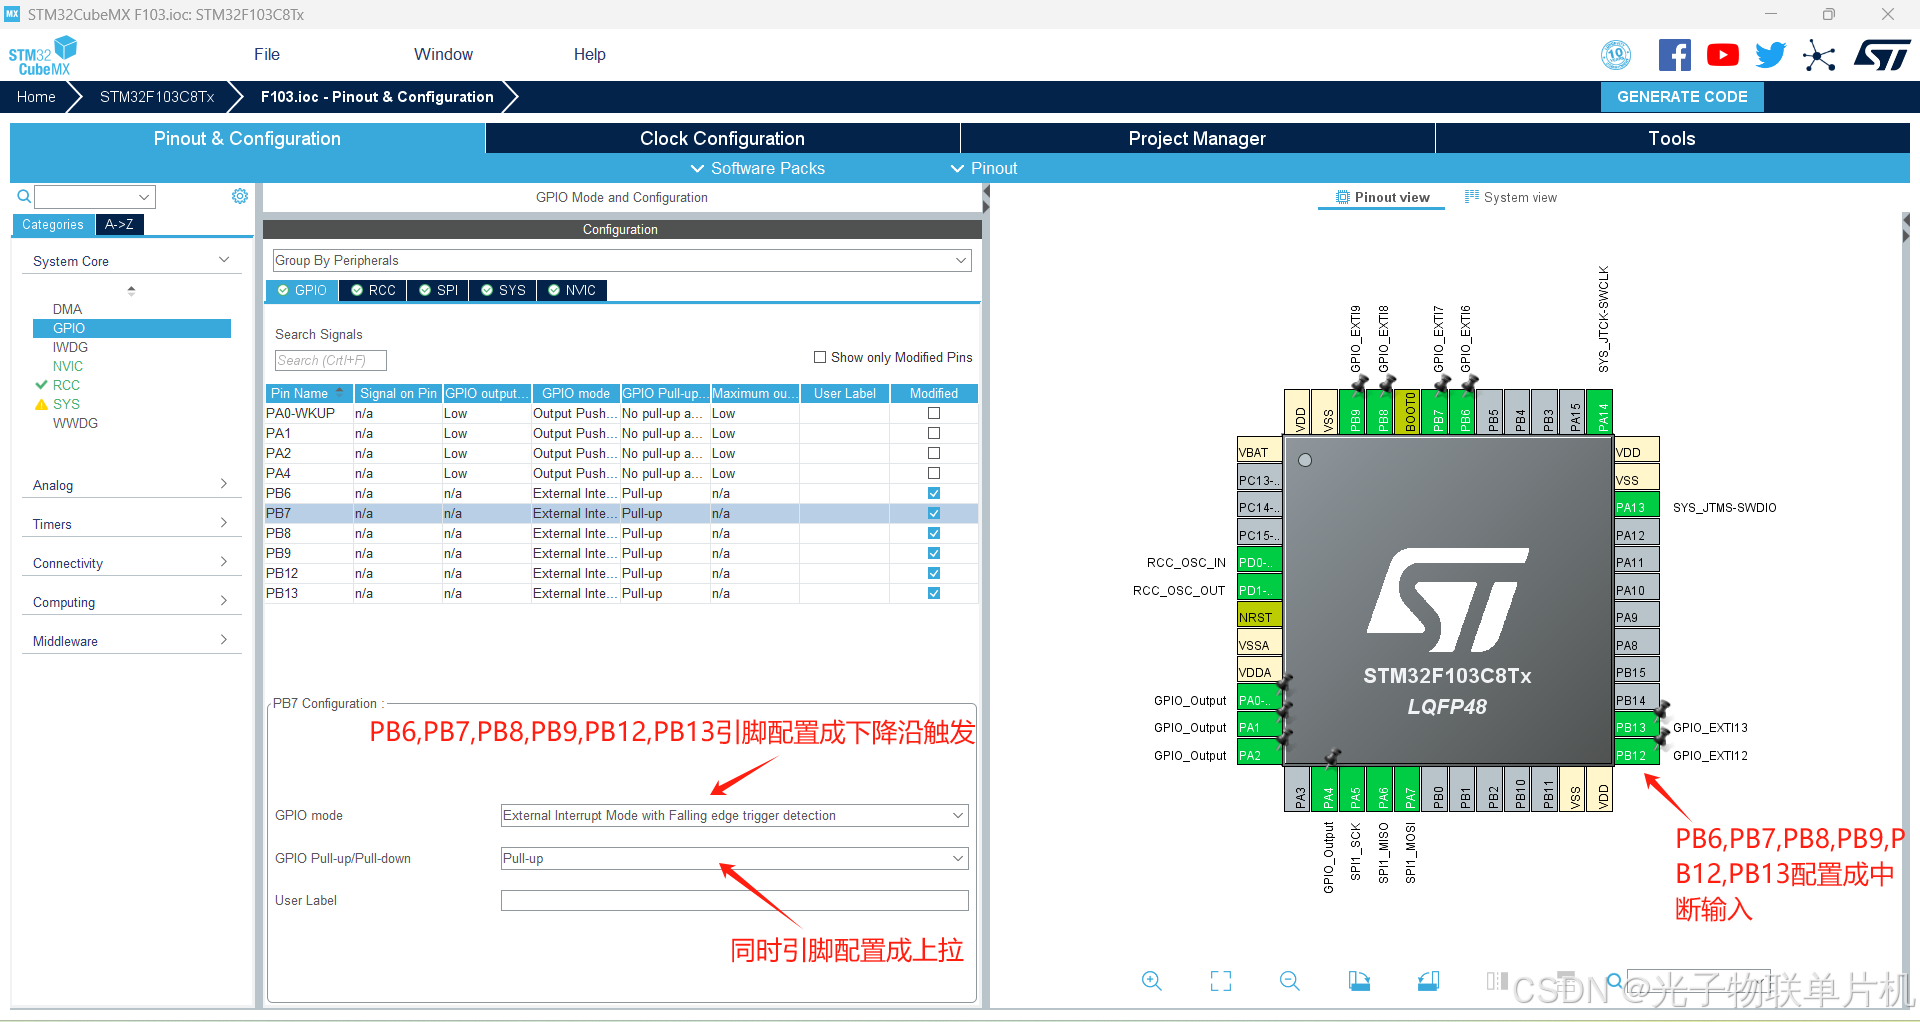Toggle Modified checkbox for PB6 row

pos(934,493)
